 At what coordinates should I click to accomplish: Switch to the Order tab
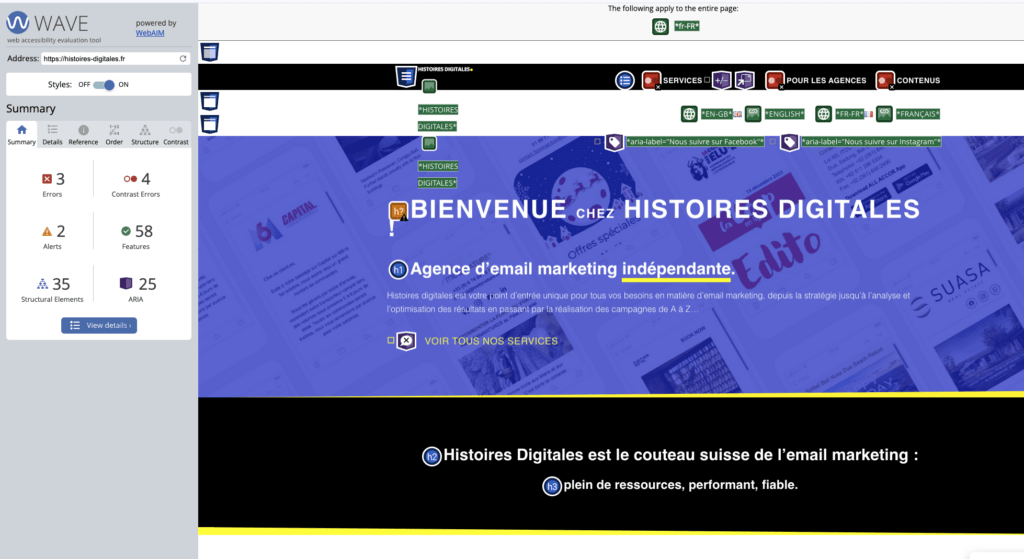114,135
